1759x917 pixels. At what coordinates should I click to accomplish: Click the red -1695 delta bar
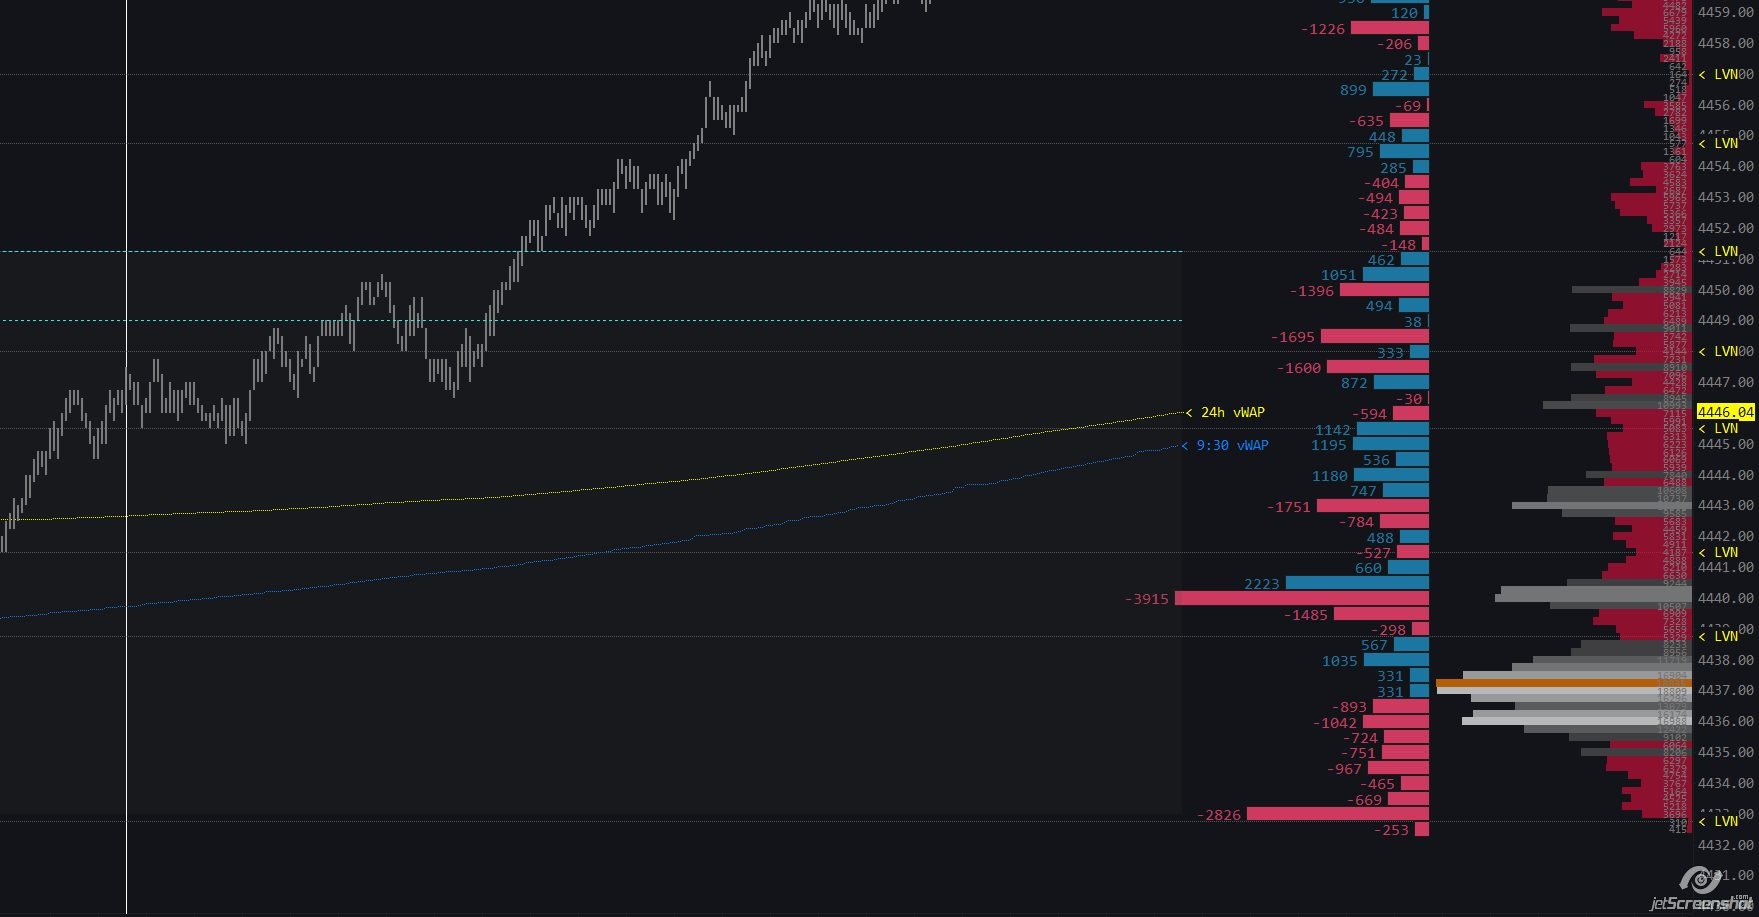click(x=1374, y=337)
